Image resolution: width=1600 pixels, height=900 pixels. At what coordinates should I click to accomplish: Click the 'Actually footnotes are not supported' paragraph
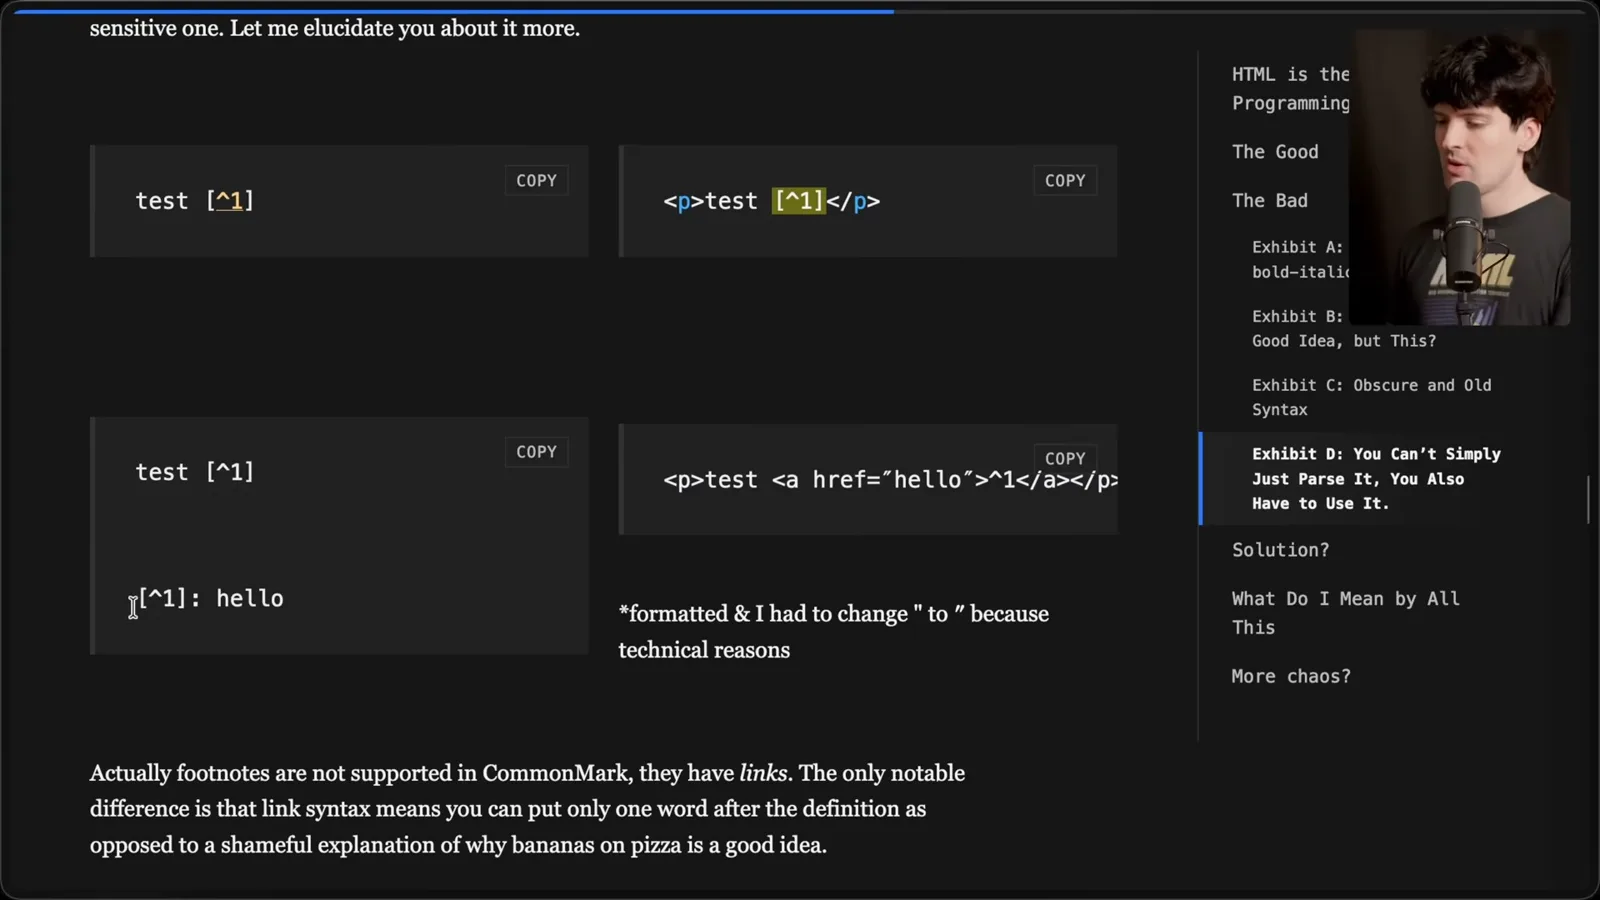tap(528, 809)
